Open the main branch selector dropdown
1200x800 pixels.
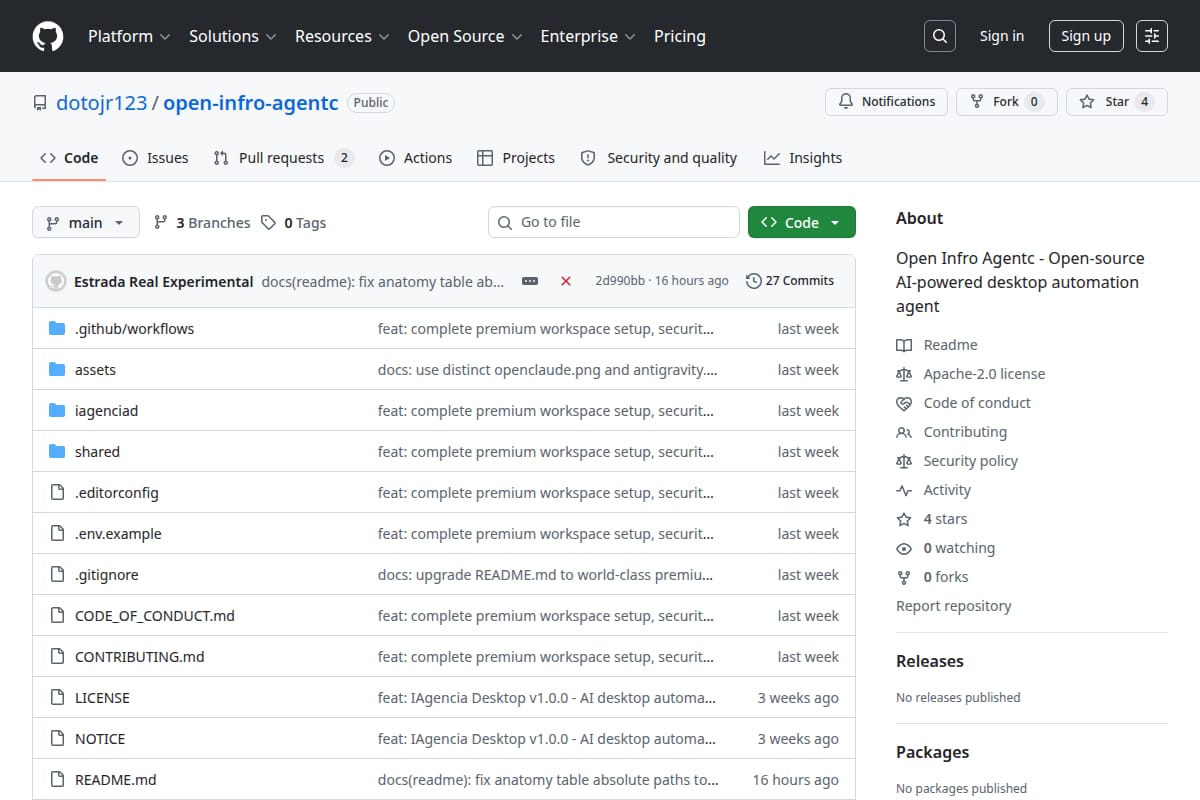click(85, 223)
